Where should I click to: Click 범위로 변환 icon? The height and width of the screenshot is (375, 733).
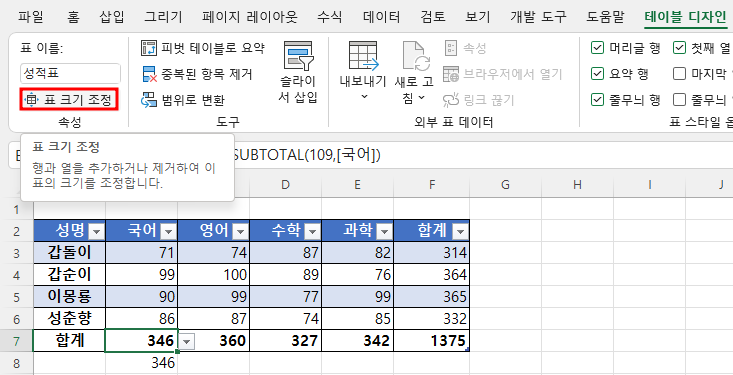pos(149,100)
